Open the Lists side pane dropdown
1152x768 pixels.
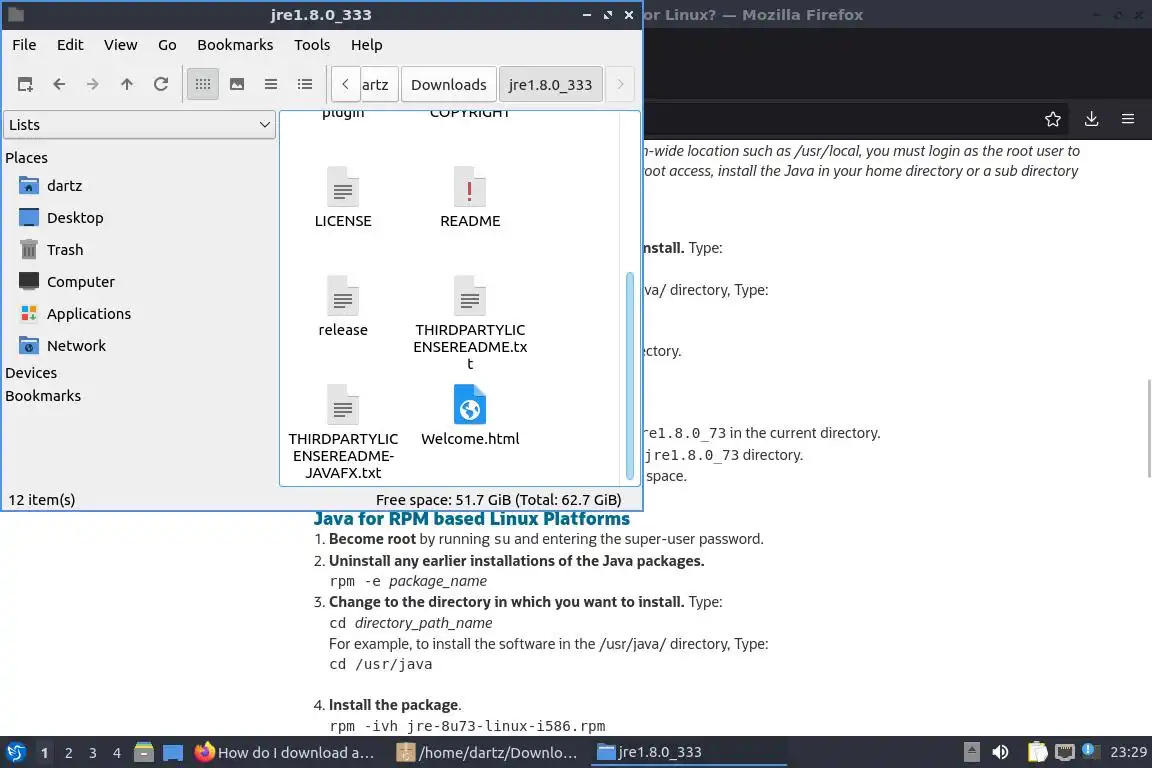pos(140,125)
